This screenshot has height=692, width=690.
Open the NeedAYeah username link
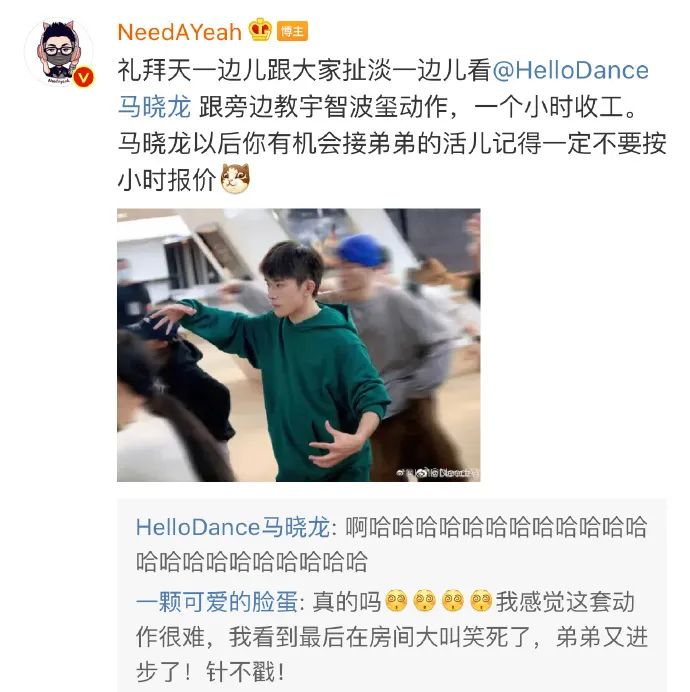180,32
